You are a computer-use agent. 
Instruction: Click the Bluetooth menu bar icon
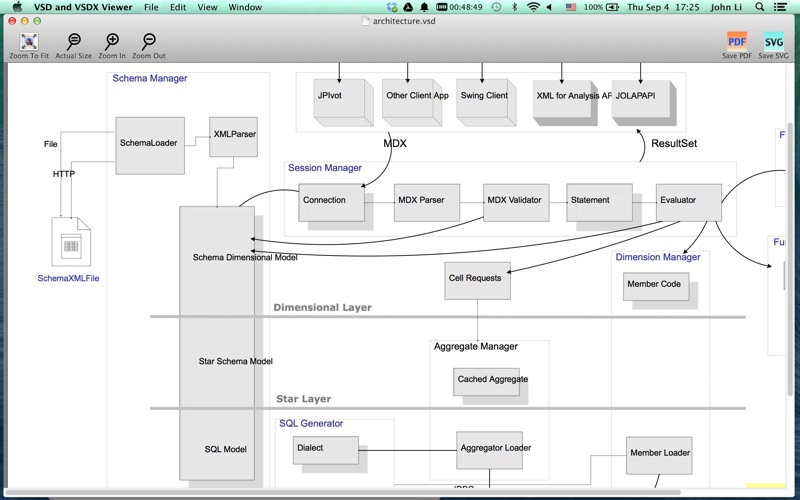pos(514,7)
